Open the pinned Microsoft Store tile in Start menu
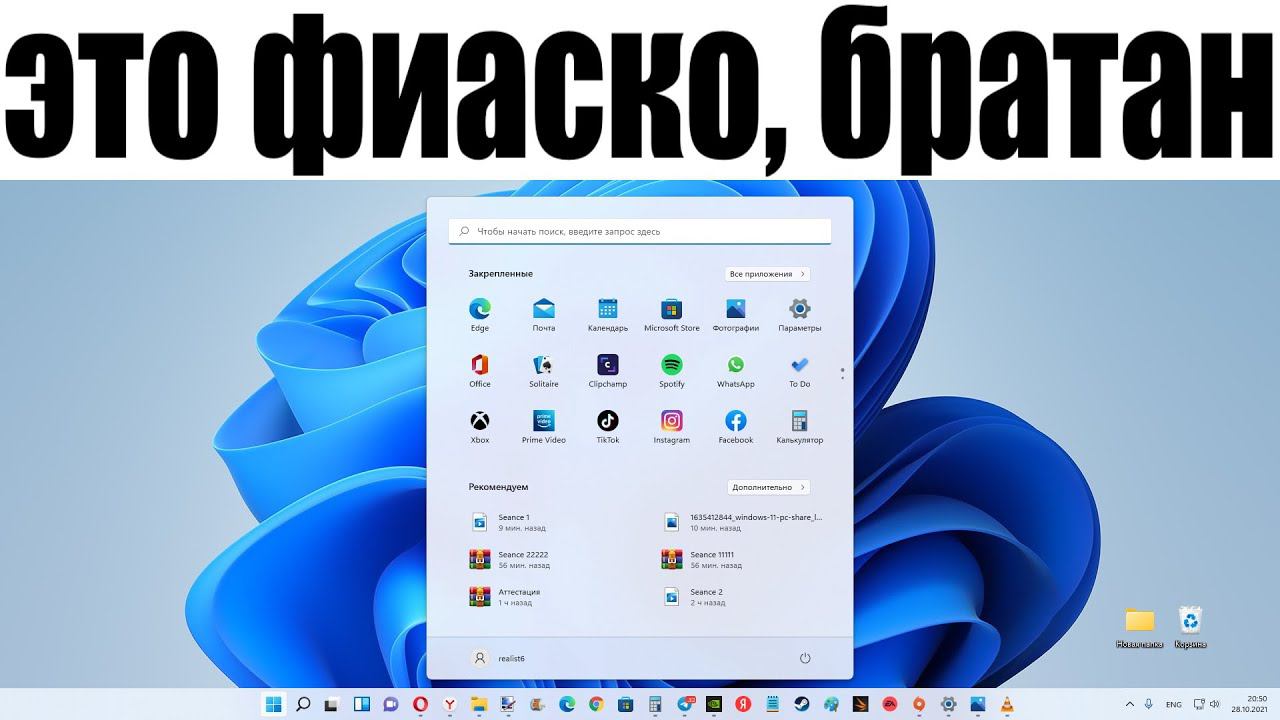Viewport: 1280px width, 720px height. (672, 314)
